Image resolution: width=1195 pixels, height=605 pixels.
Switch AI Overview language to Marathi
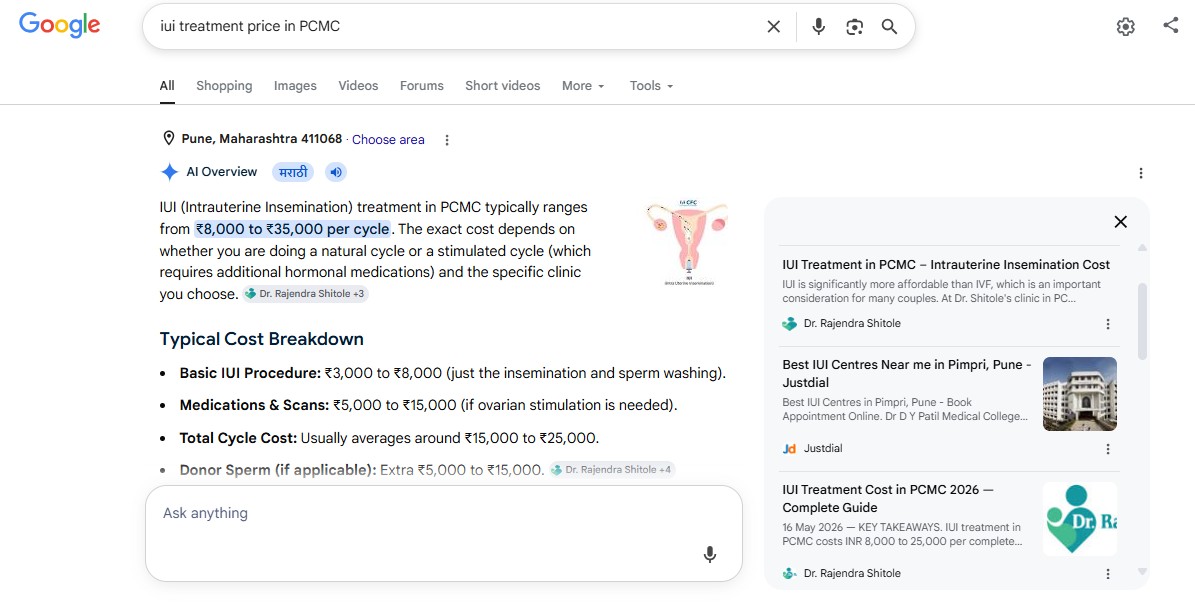coord(293,172)
